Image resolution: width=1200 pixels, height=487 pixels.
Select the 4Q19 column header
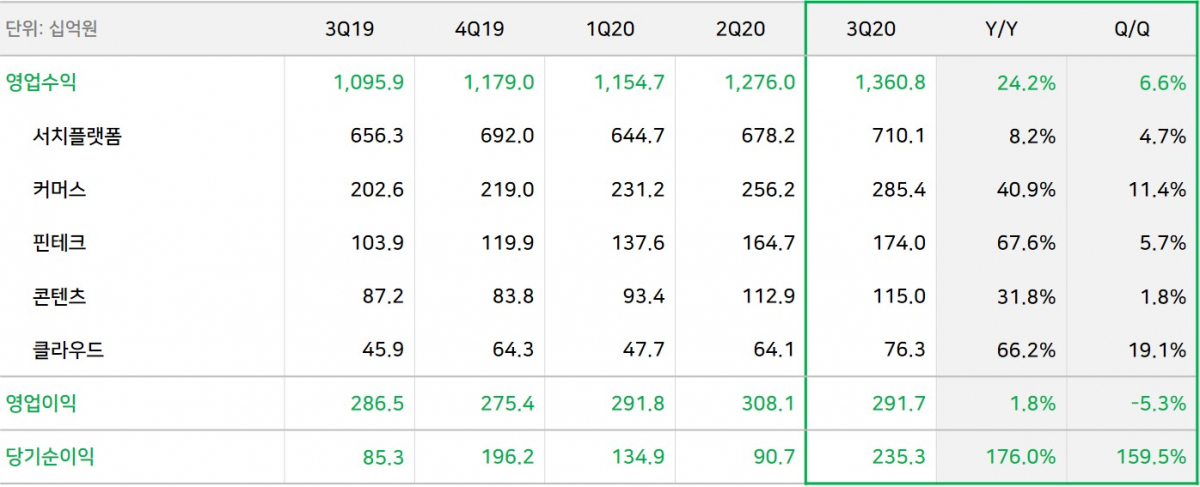(479, 29)
